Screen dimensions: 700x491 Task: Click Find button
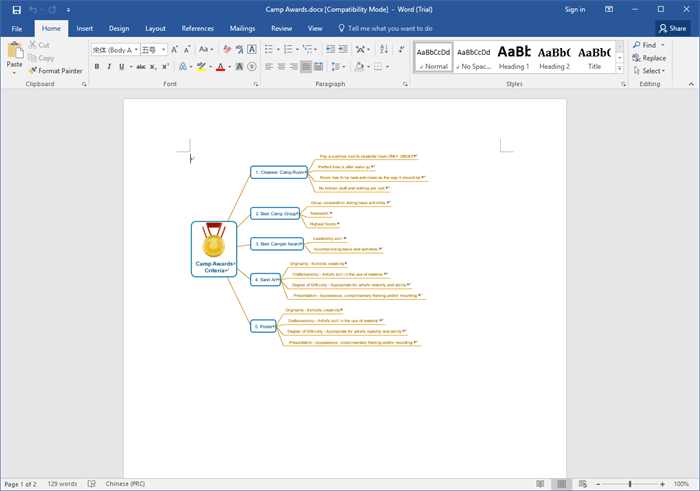click(645, 45)
